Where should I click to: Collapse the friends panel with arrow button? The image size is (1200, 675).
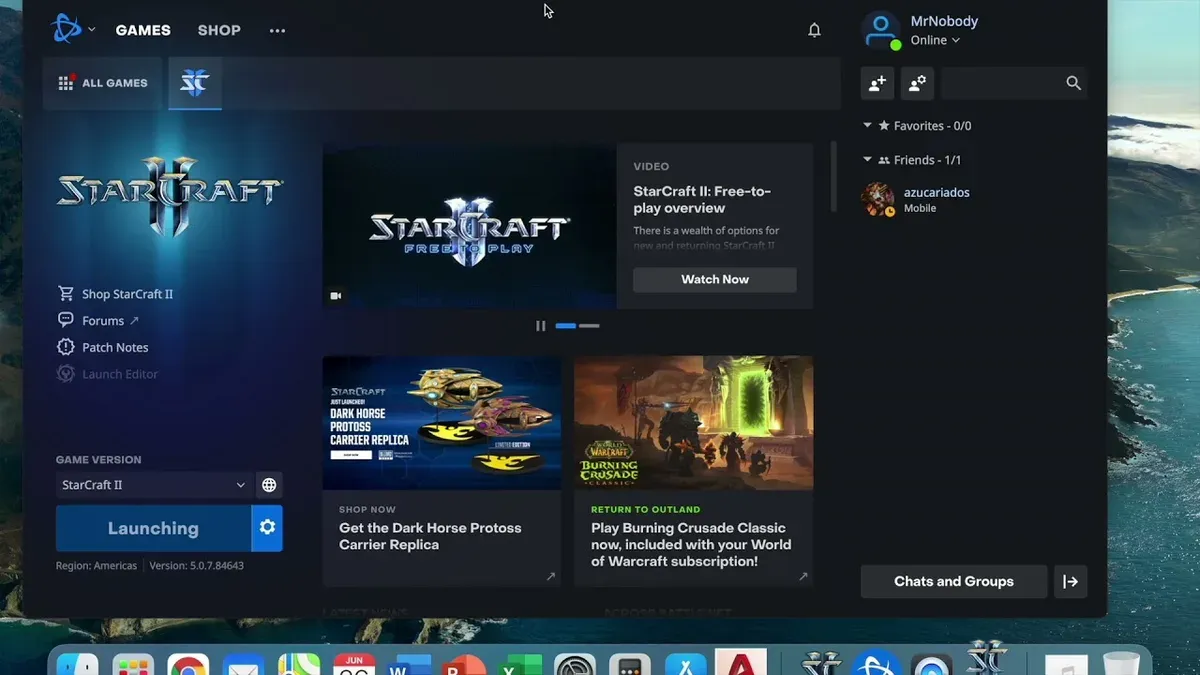pos(1070,581)
